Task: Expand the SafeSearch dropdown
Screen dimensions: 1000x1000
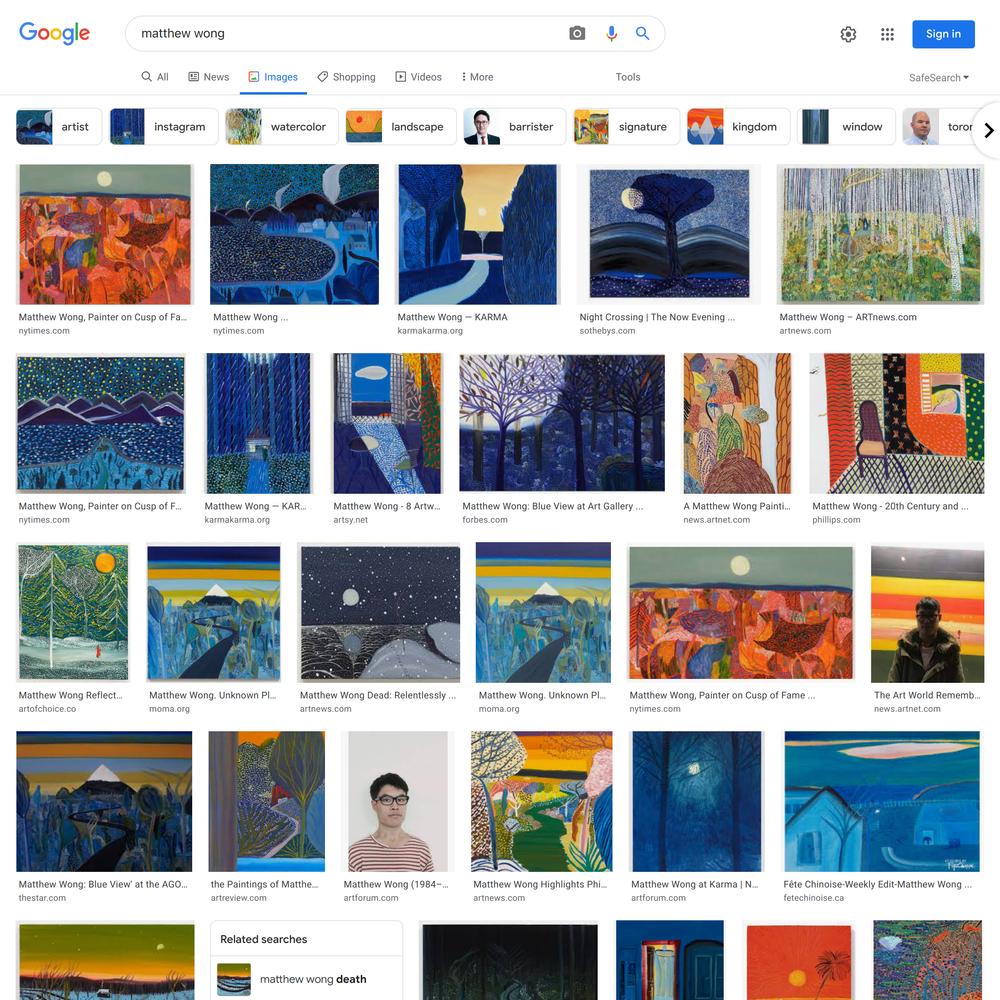Action: click(x=939, y=77)
